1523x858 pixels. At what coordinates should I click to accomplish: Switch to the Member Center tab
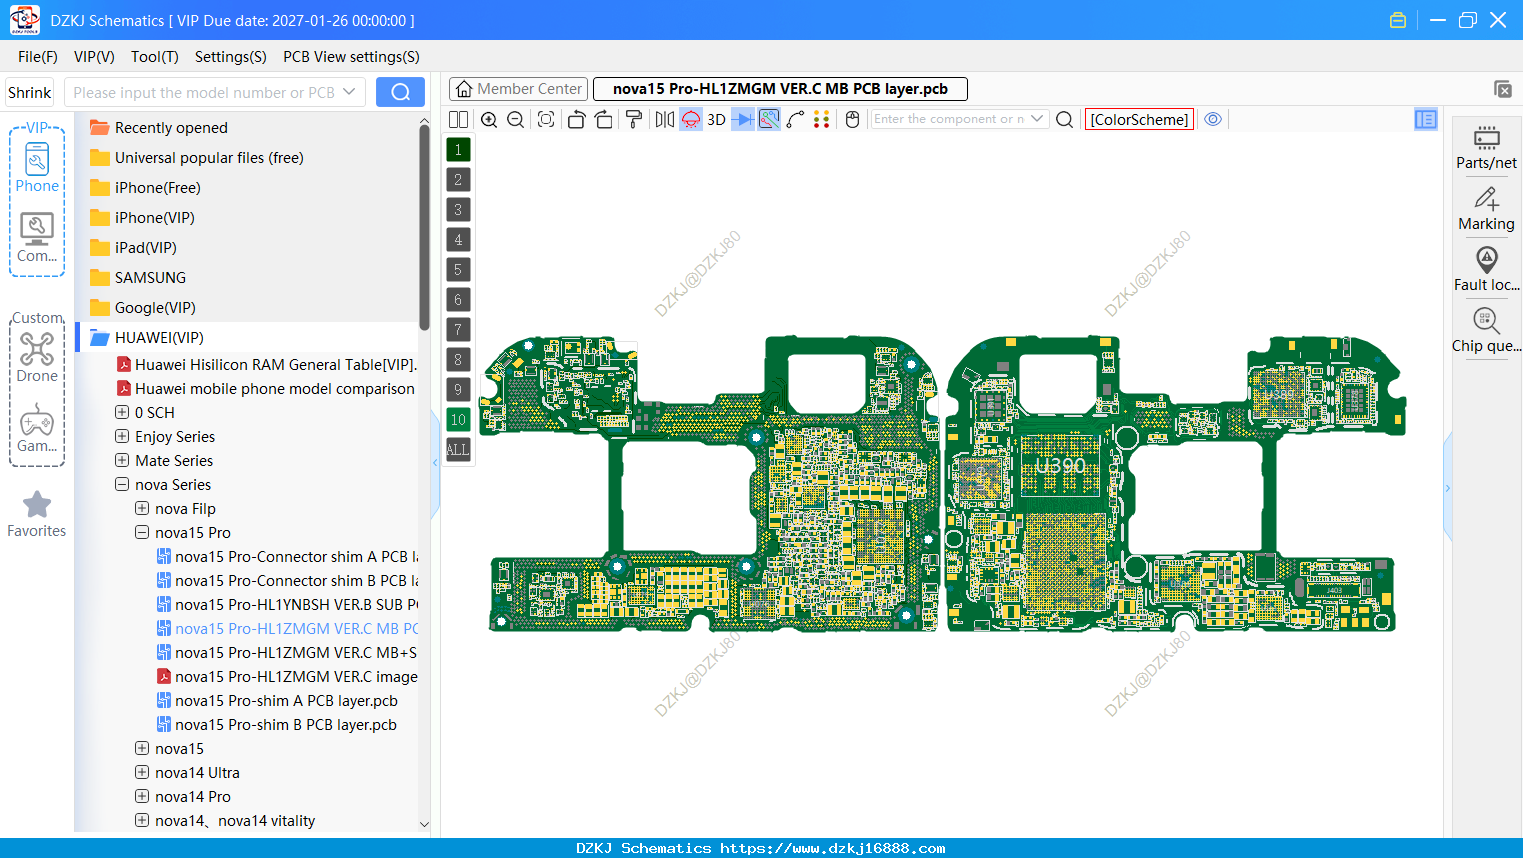519,89
